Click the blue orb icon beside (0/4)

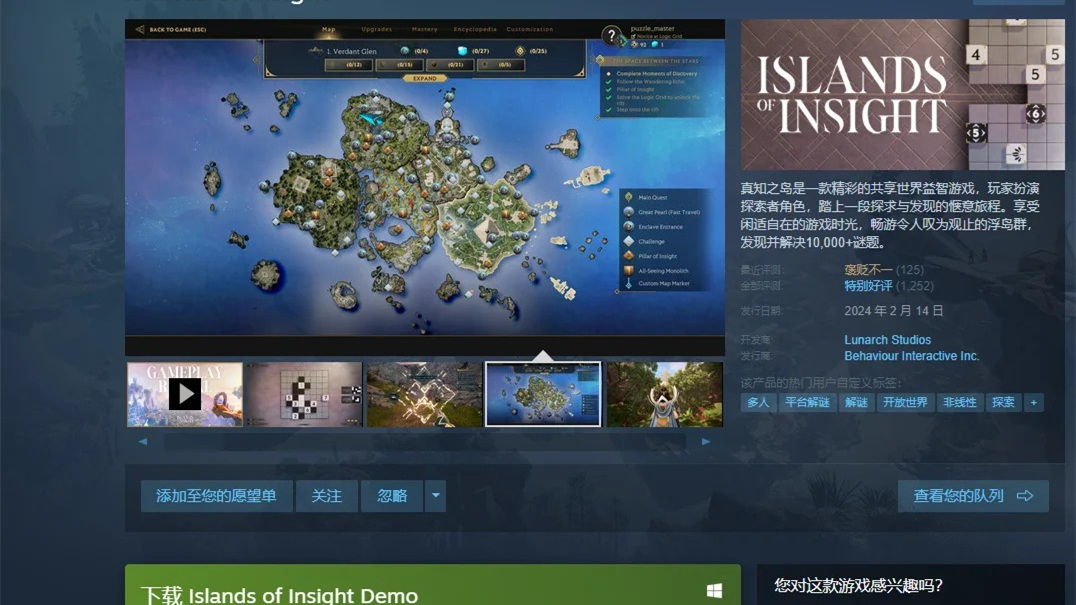point(405,51)
